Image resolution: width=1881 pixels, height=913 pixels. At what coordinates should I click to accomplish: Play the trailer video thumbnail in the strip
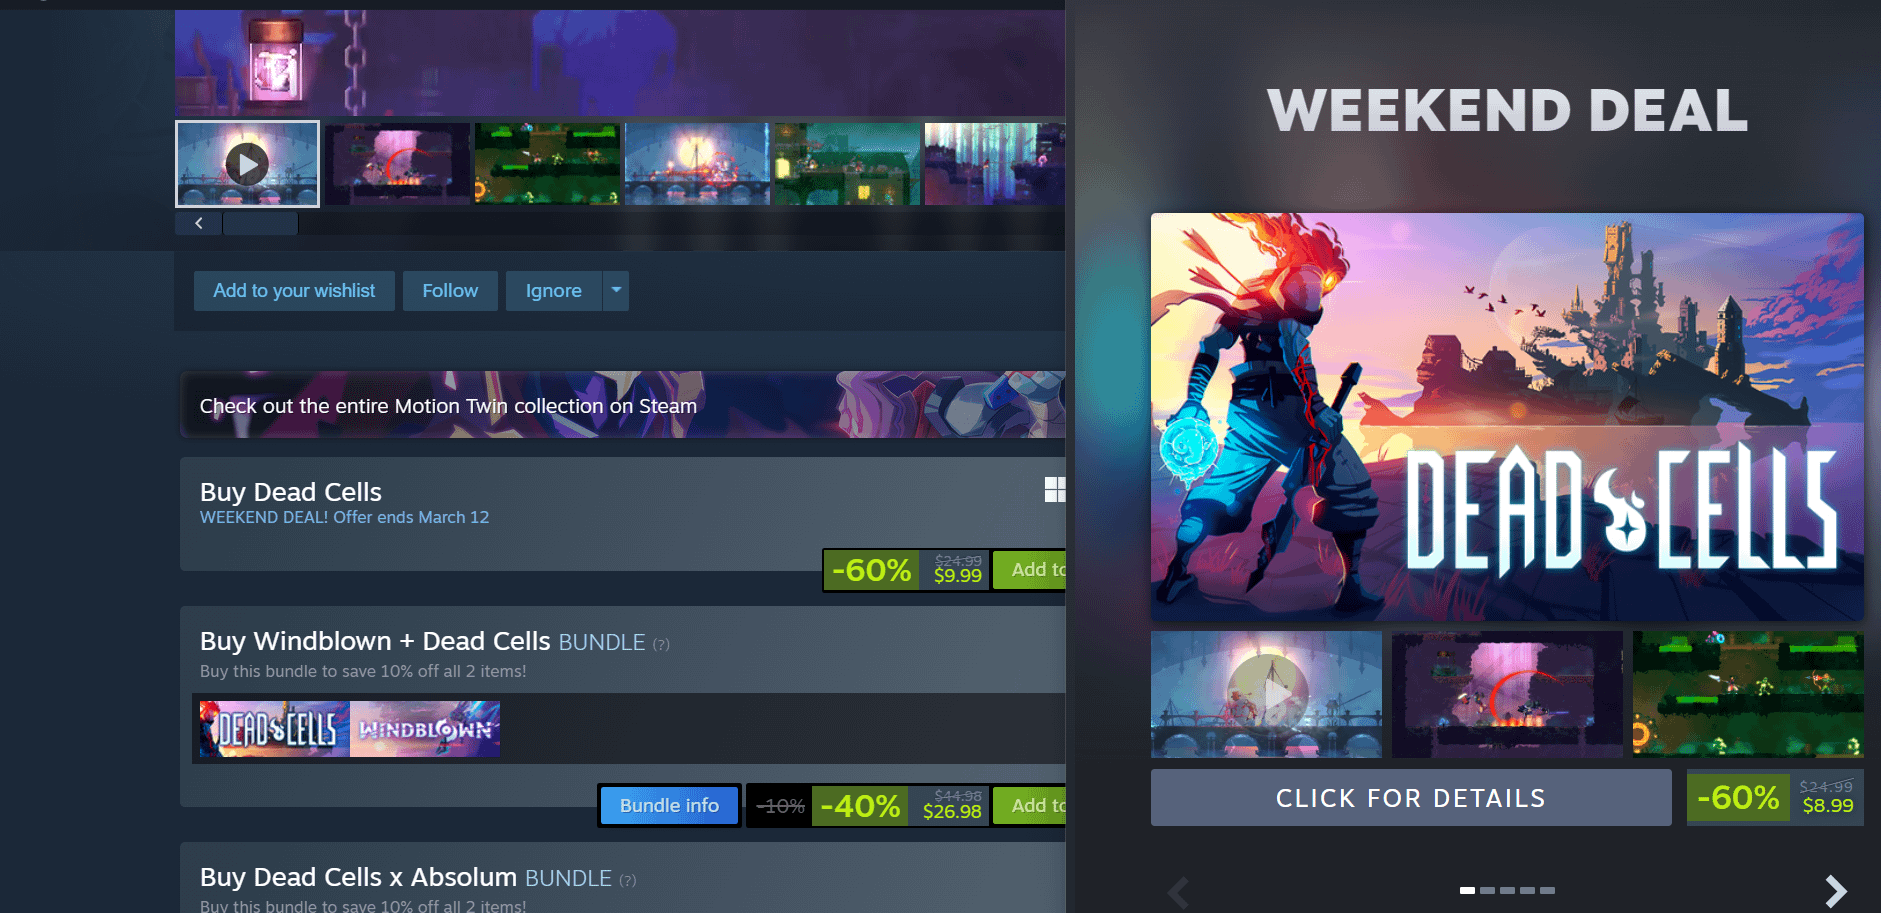pyautogui.click(x=247, y=164)
